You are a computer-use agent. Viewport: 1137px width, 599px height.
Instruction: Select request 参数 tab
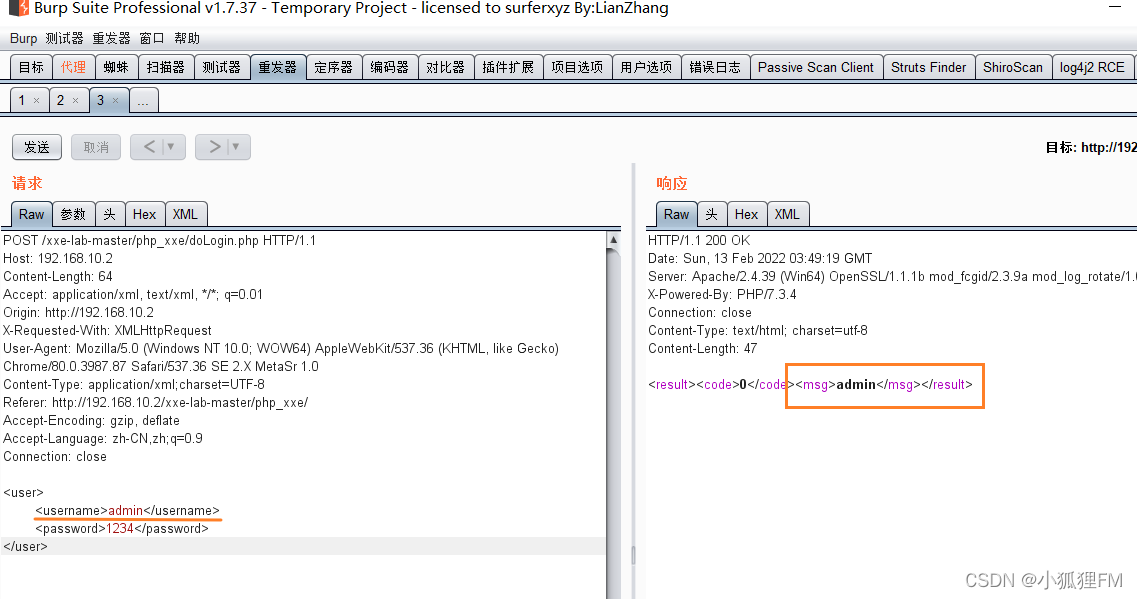click(73, 215)
